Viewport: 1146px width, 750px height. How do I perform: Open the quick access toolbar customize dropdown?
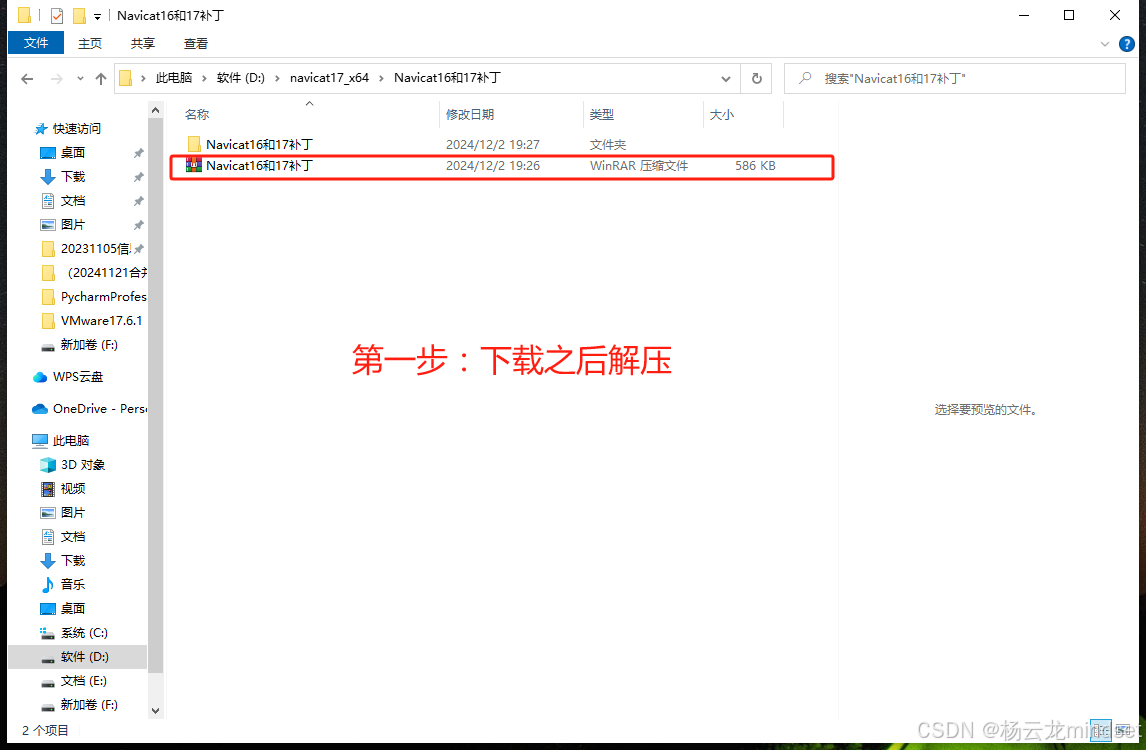96,16
